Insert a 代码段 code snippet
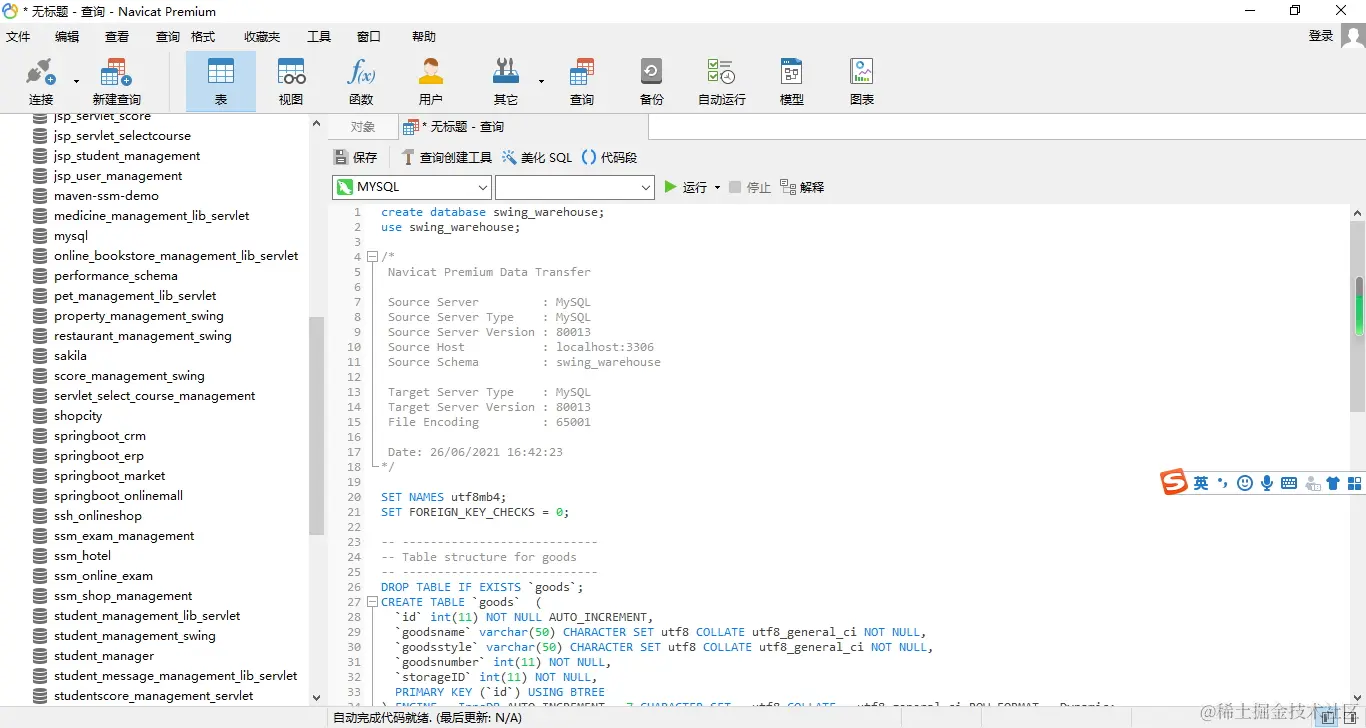1366x728 pixels. point(609,157)
